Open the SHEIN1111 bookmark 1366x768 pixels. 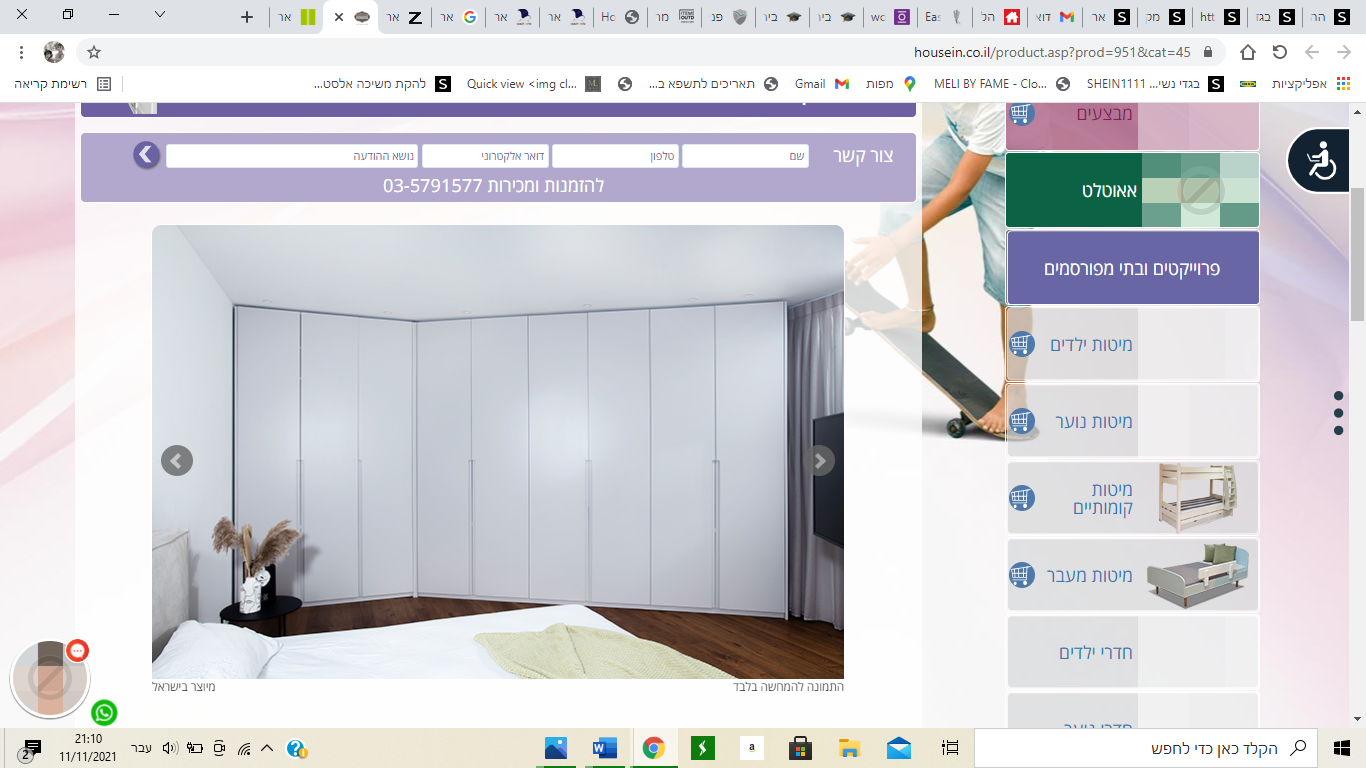point(1154,84)
